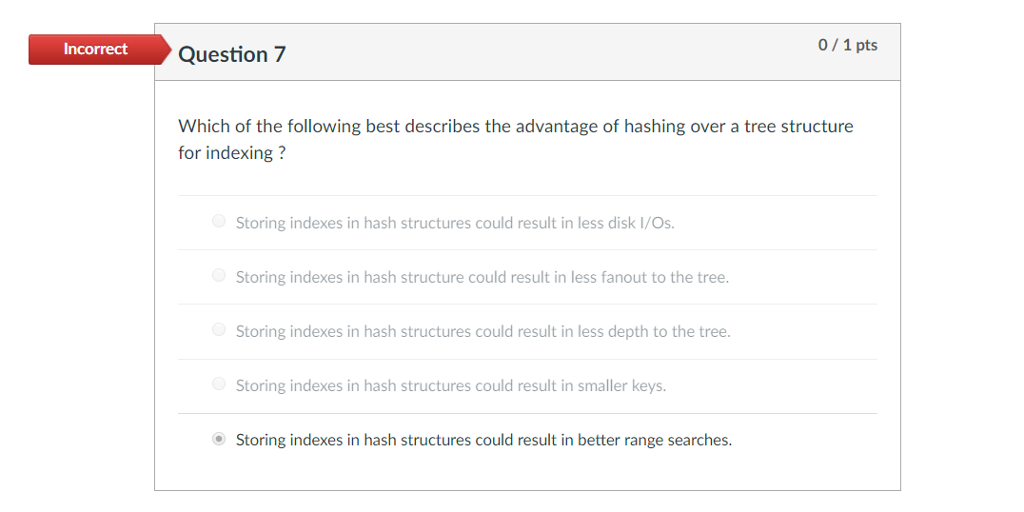Click the arrow tip of the Incorrect flag
Screen dimensions: 1024x512
167,50
